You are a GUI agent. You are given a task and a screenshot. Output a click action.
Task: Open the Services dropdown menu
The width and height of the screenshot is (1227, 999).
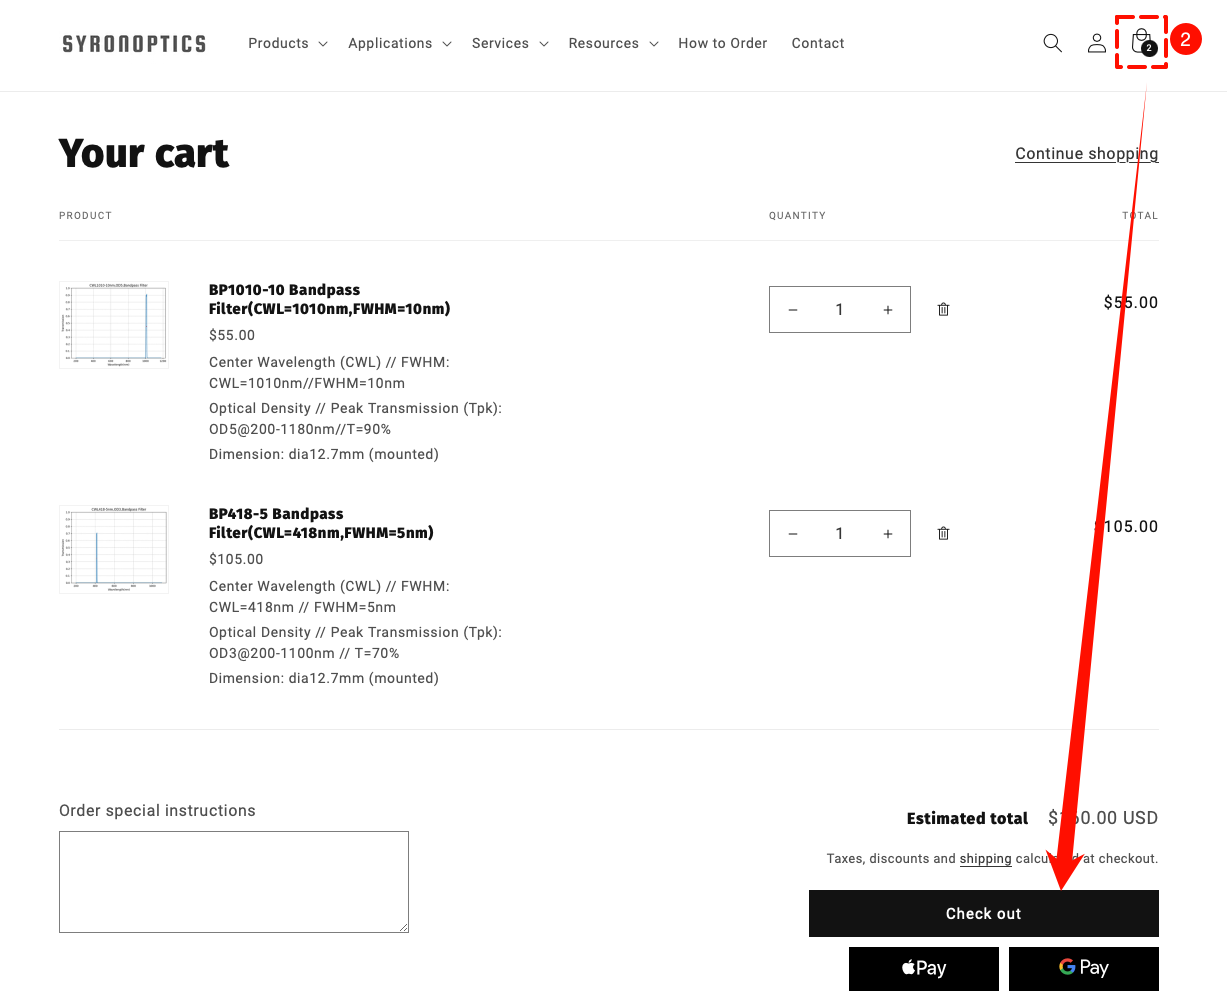pos(510,43)
